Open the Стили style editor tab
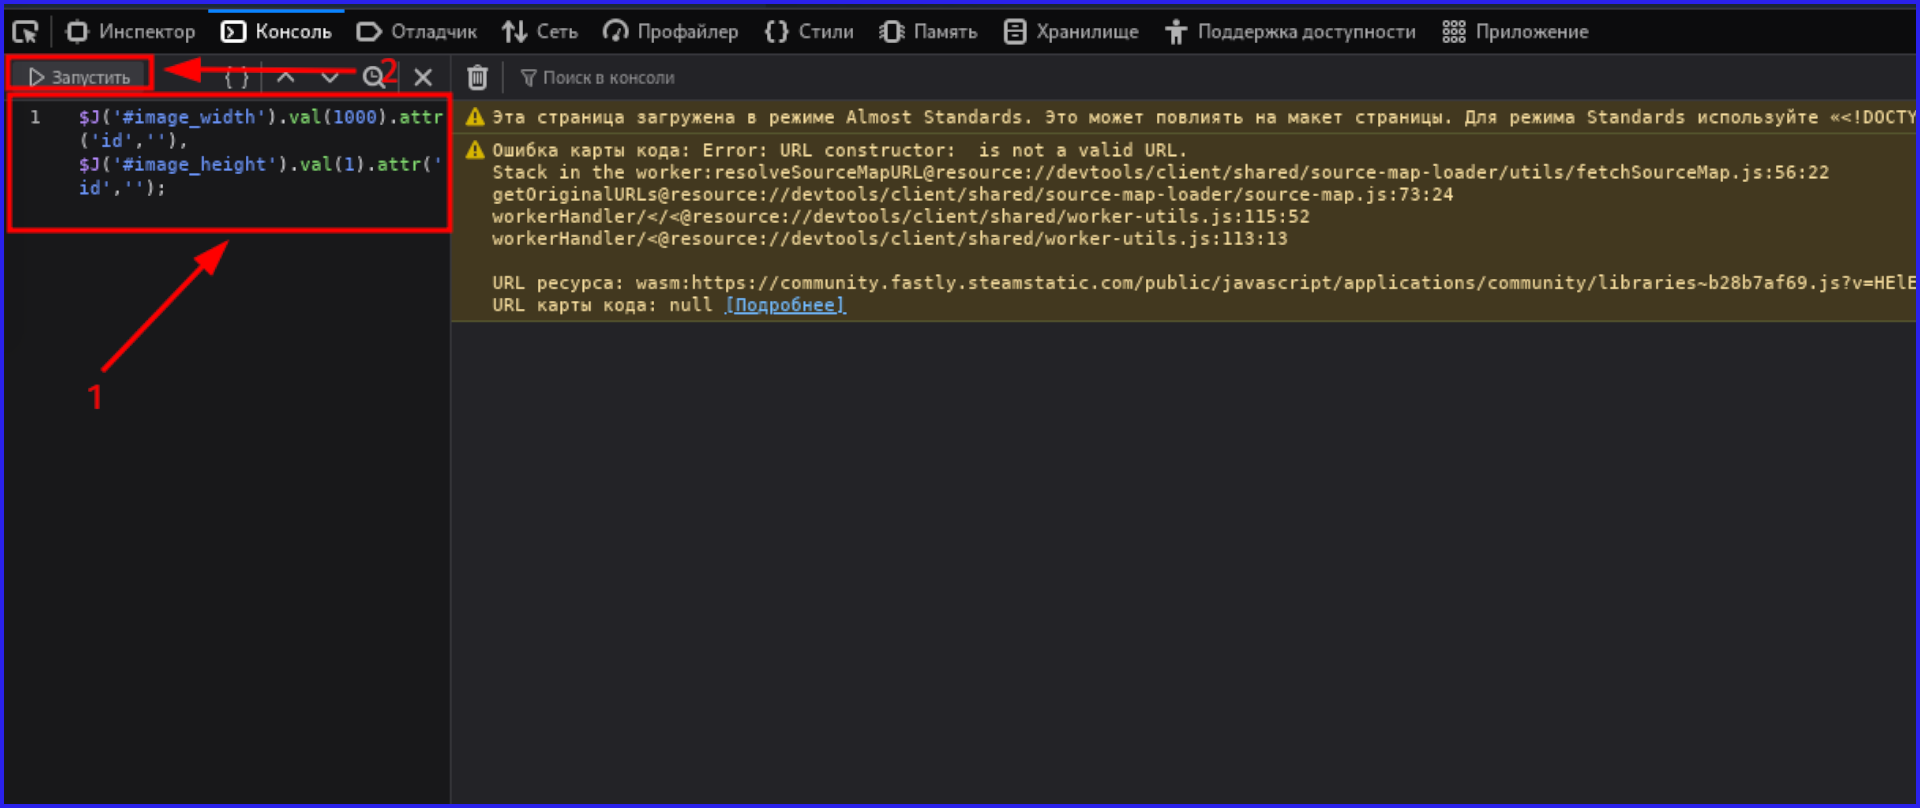1920x808 pixels. 809,32
